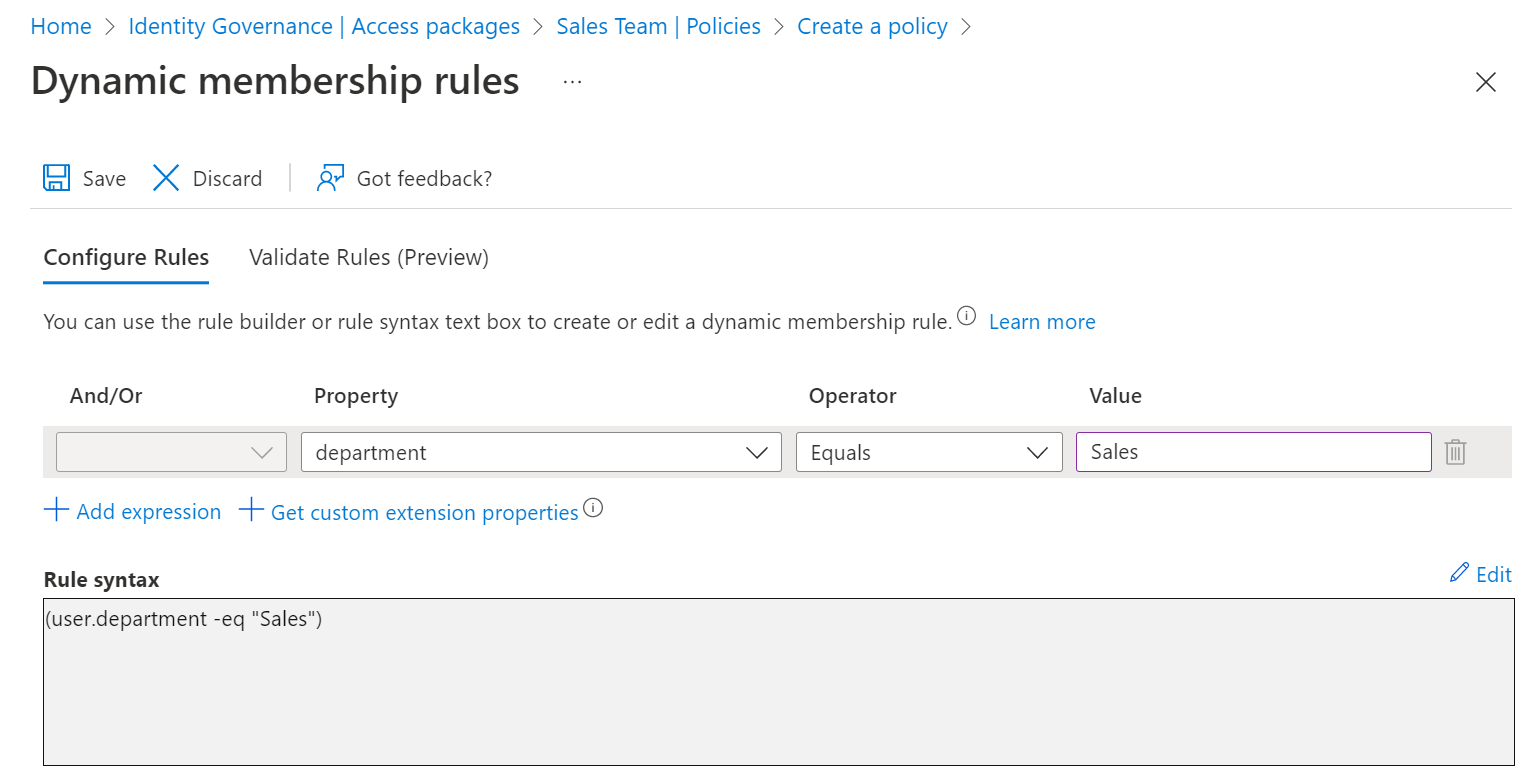Image resolution: width=1539 pixels, height=778 pixels.
Task: Select the Configure Rules tab
Action: [126, 257]
